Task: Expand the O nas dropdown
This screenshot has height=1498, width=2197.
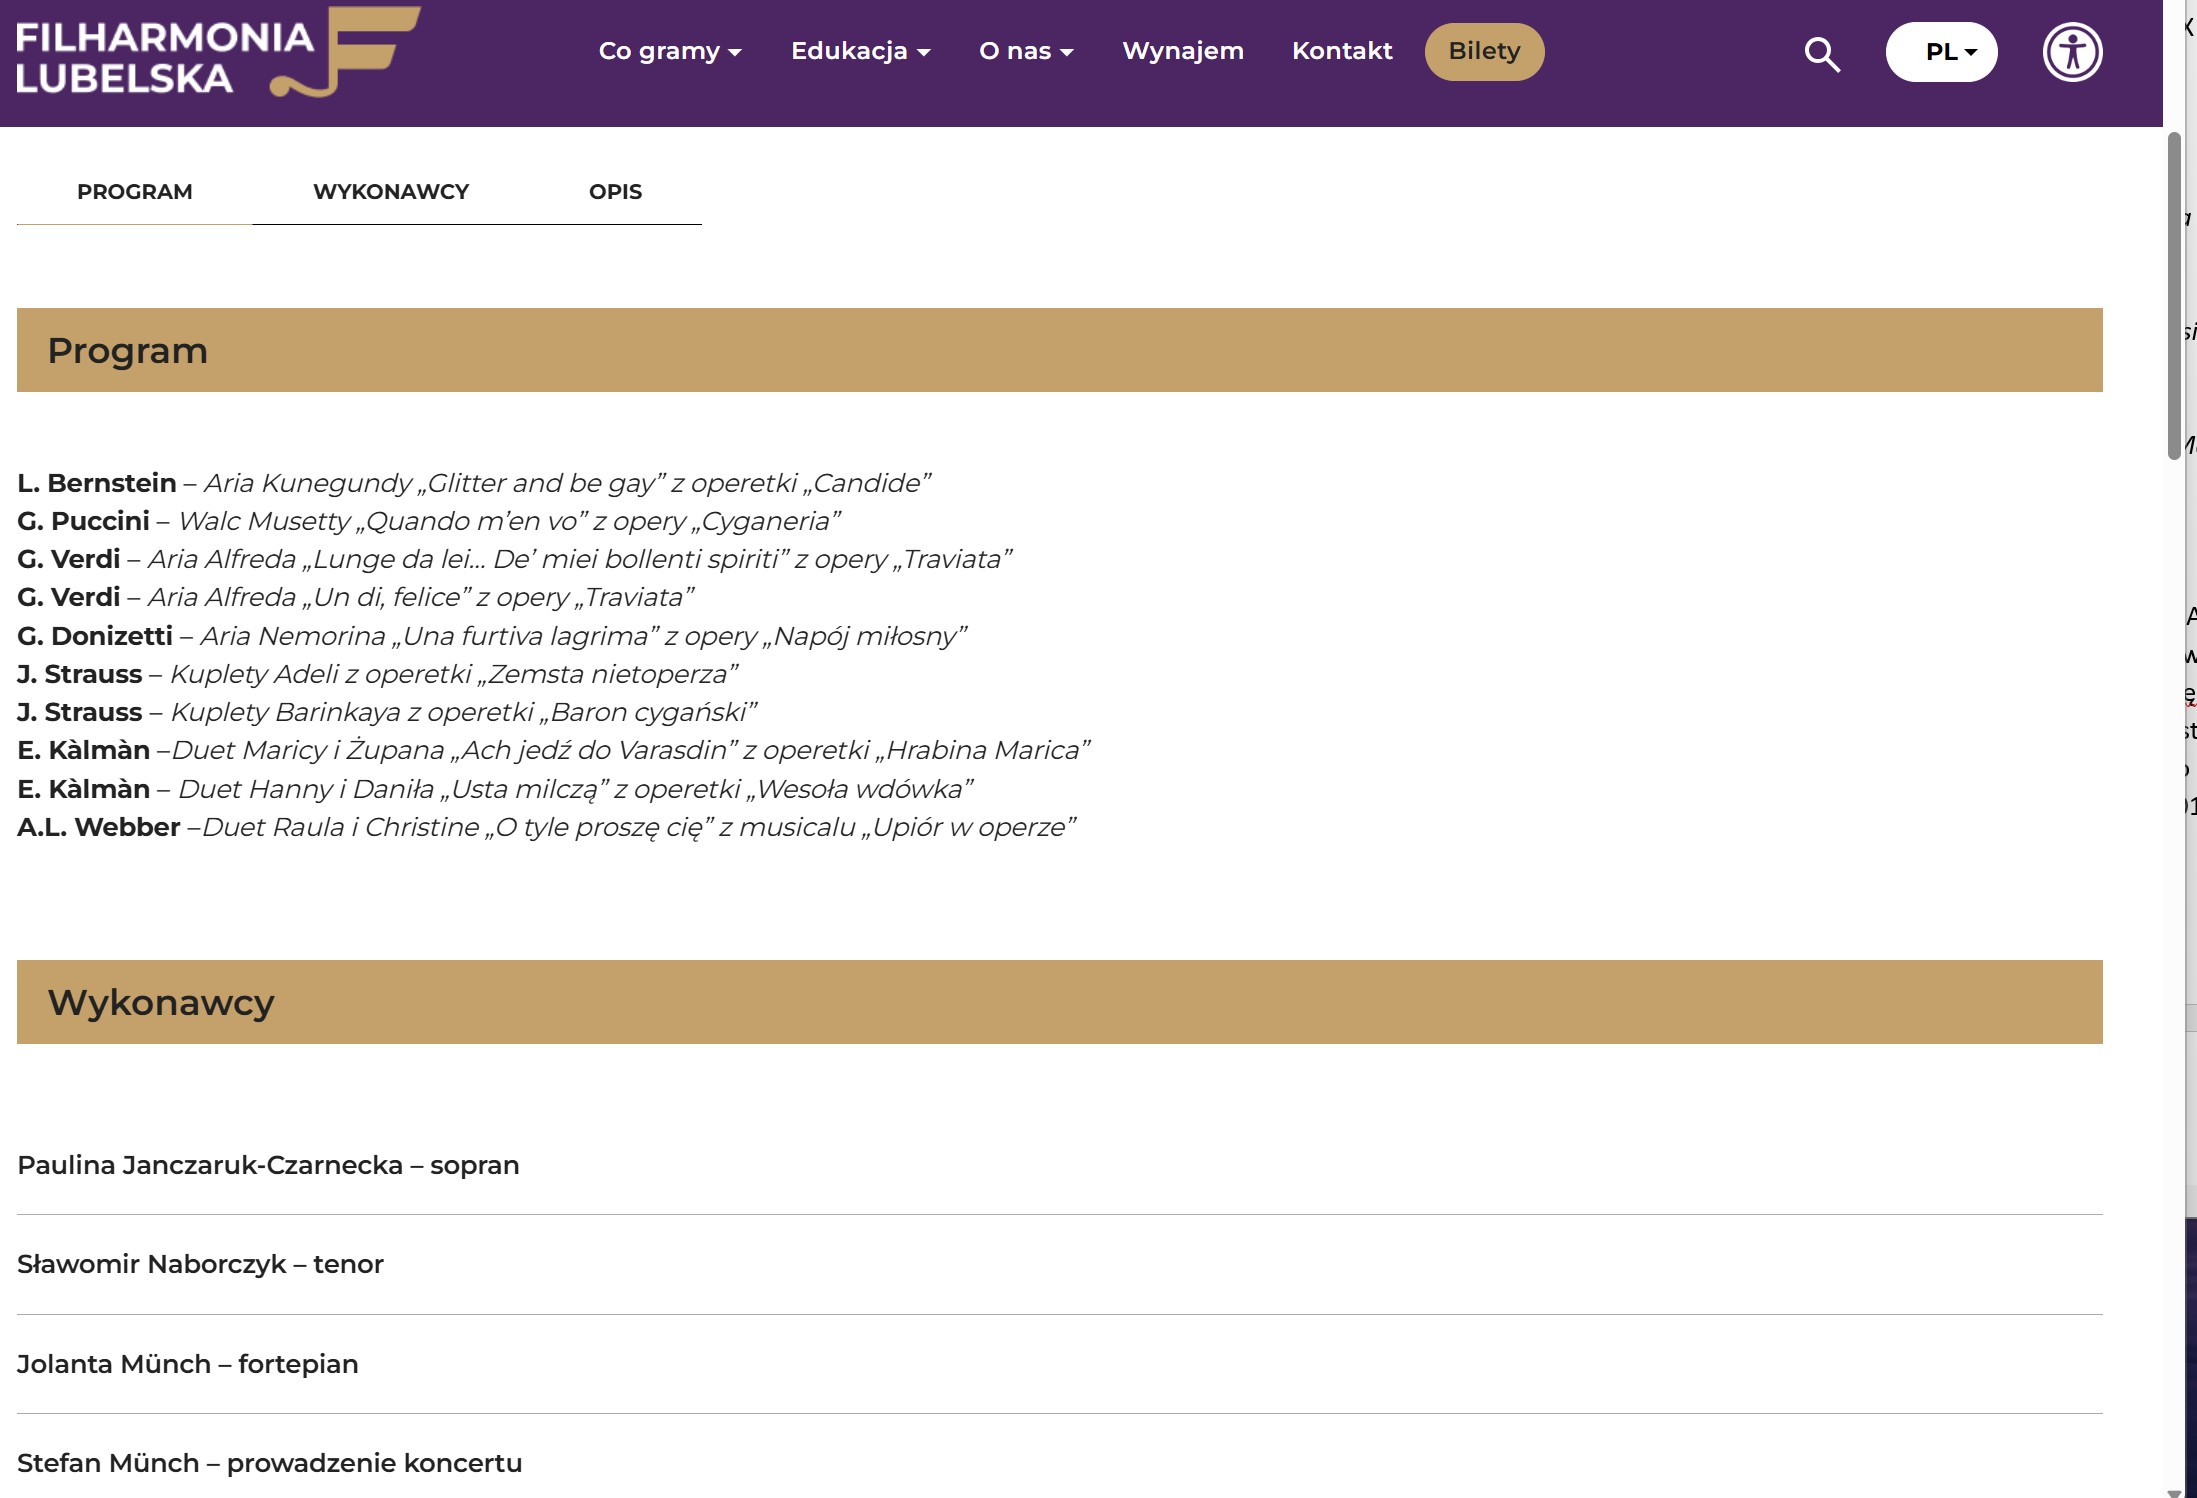Action: coord(1025,51)
